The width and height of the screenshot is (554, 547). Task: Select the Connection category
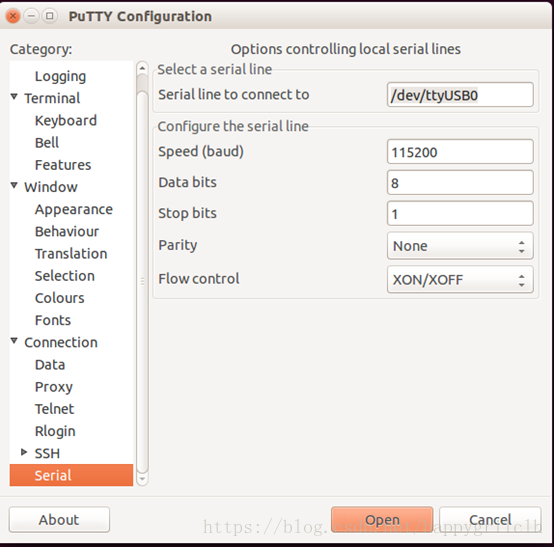click(x=61, y=343)
